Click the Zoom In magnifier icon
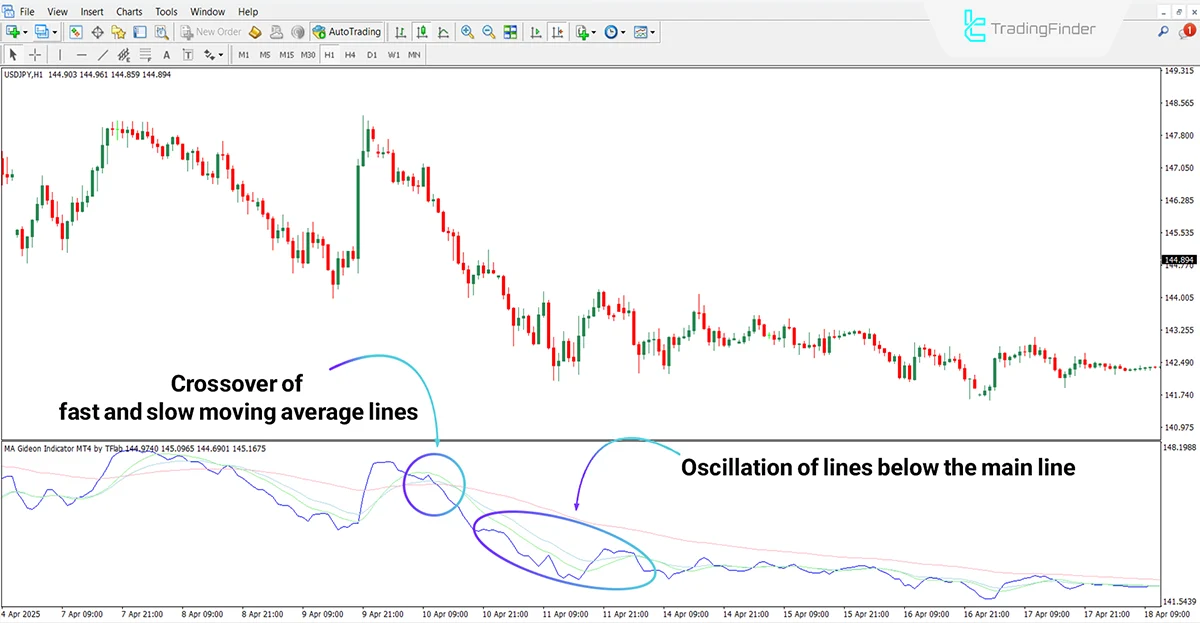The height and width of the screenshot is (623, 1200). [466, 31]
